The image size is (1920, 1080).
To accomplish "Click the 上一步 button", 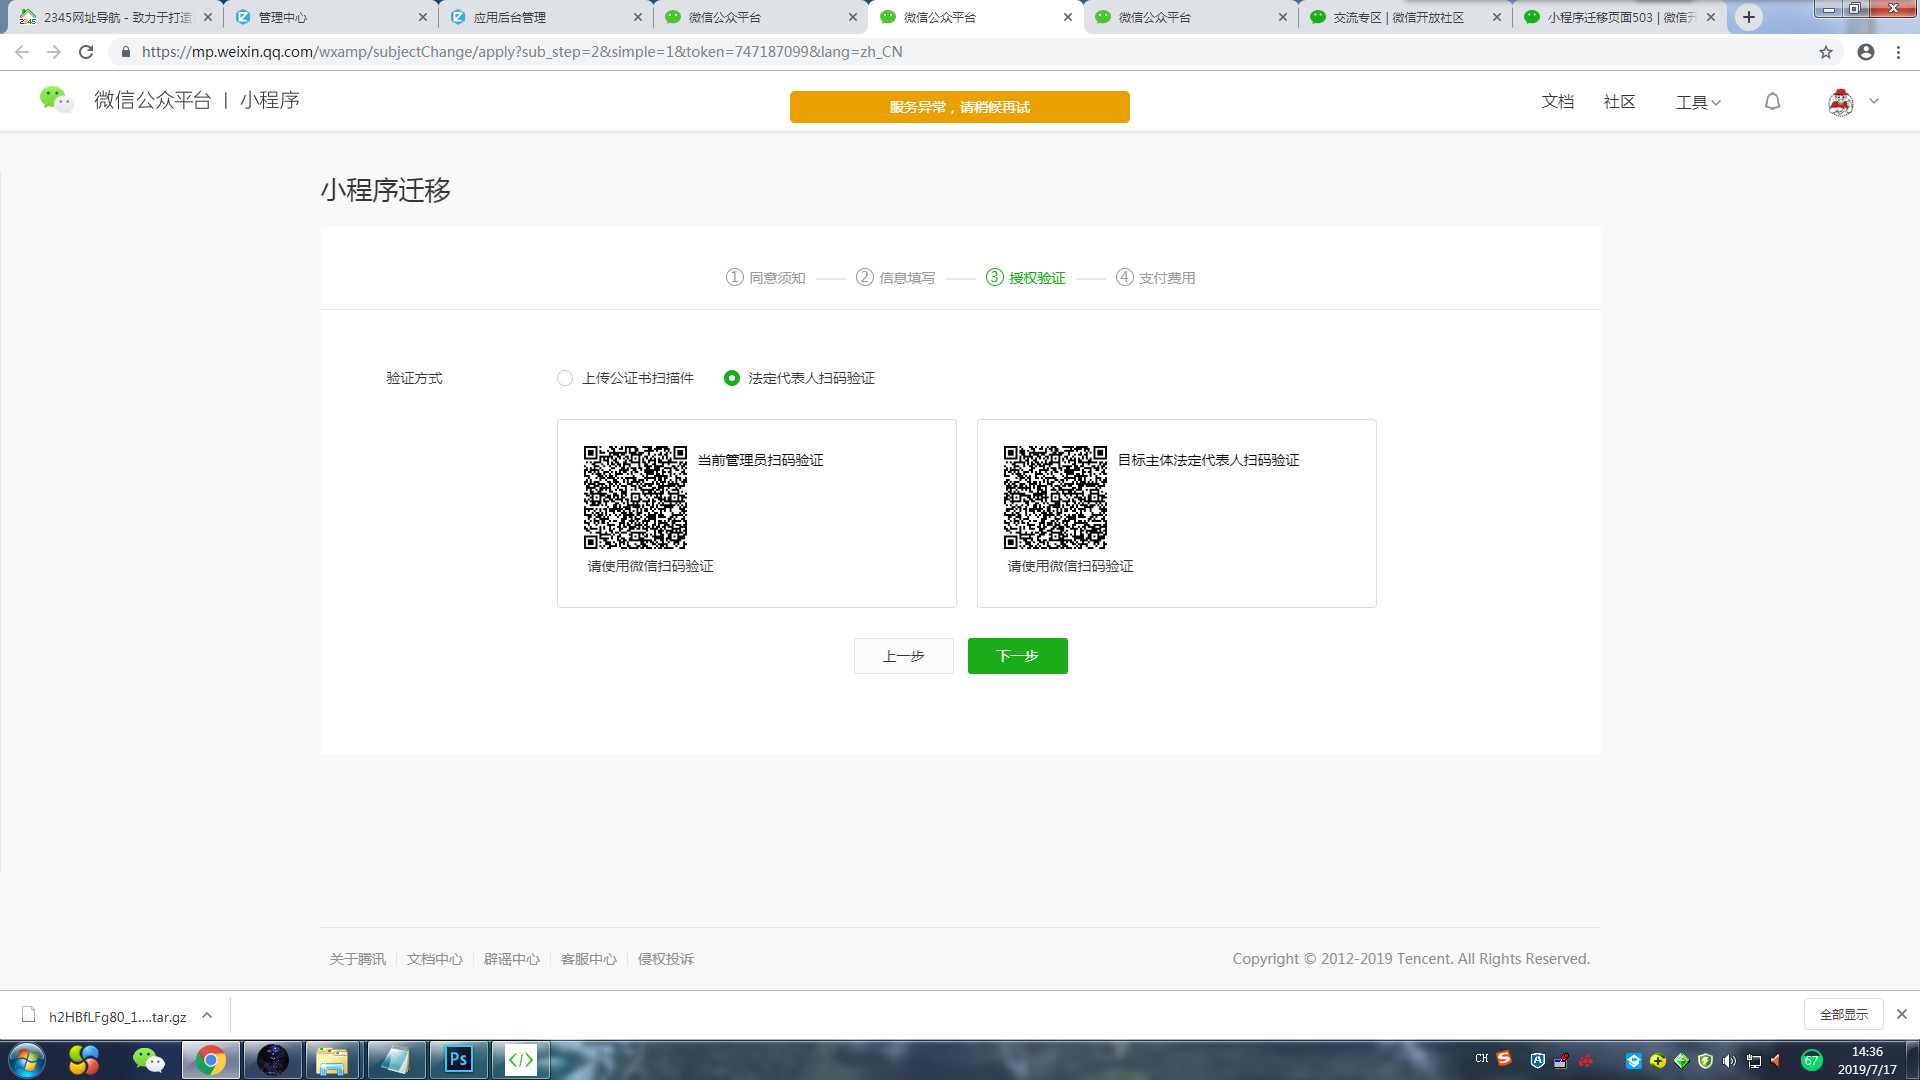I will click(903, 656).
